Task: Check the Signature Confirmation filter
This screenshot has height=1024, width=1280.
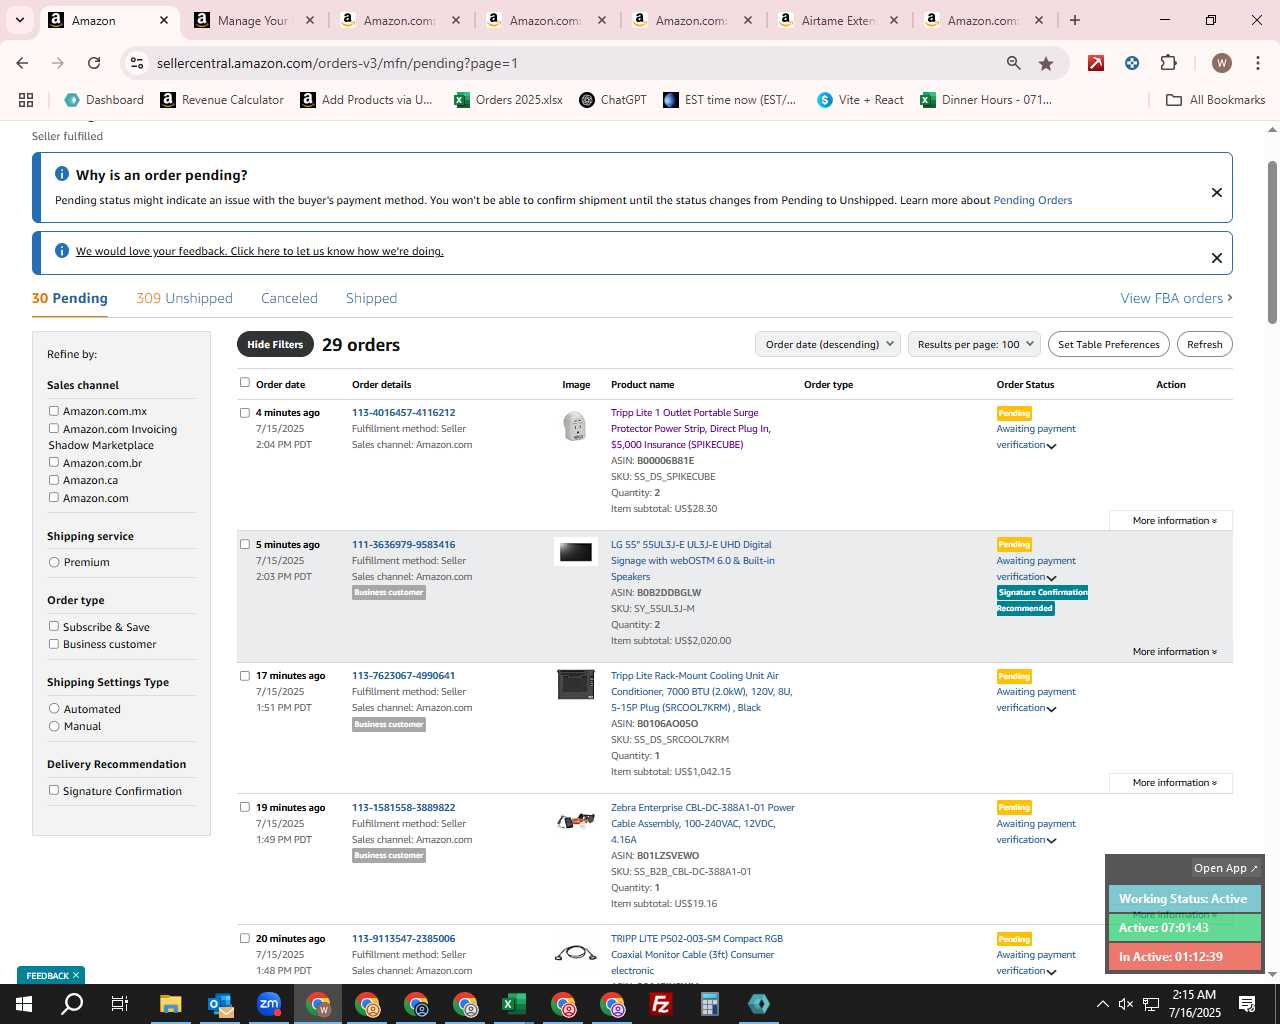Action: point(54,790)
